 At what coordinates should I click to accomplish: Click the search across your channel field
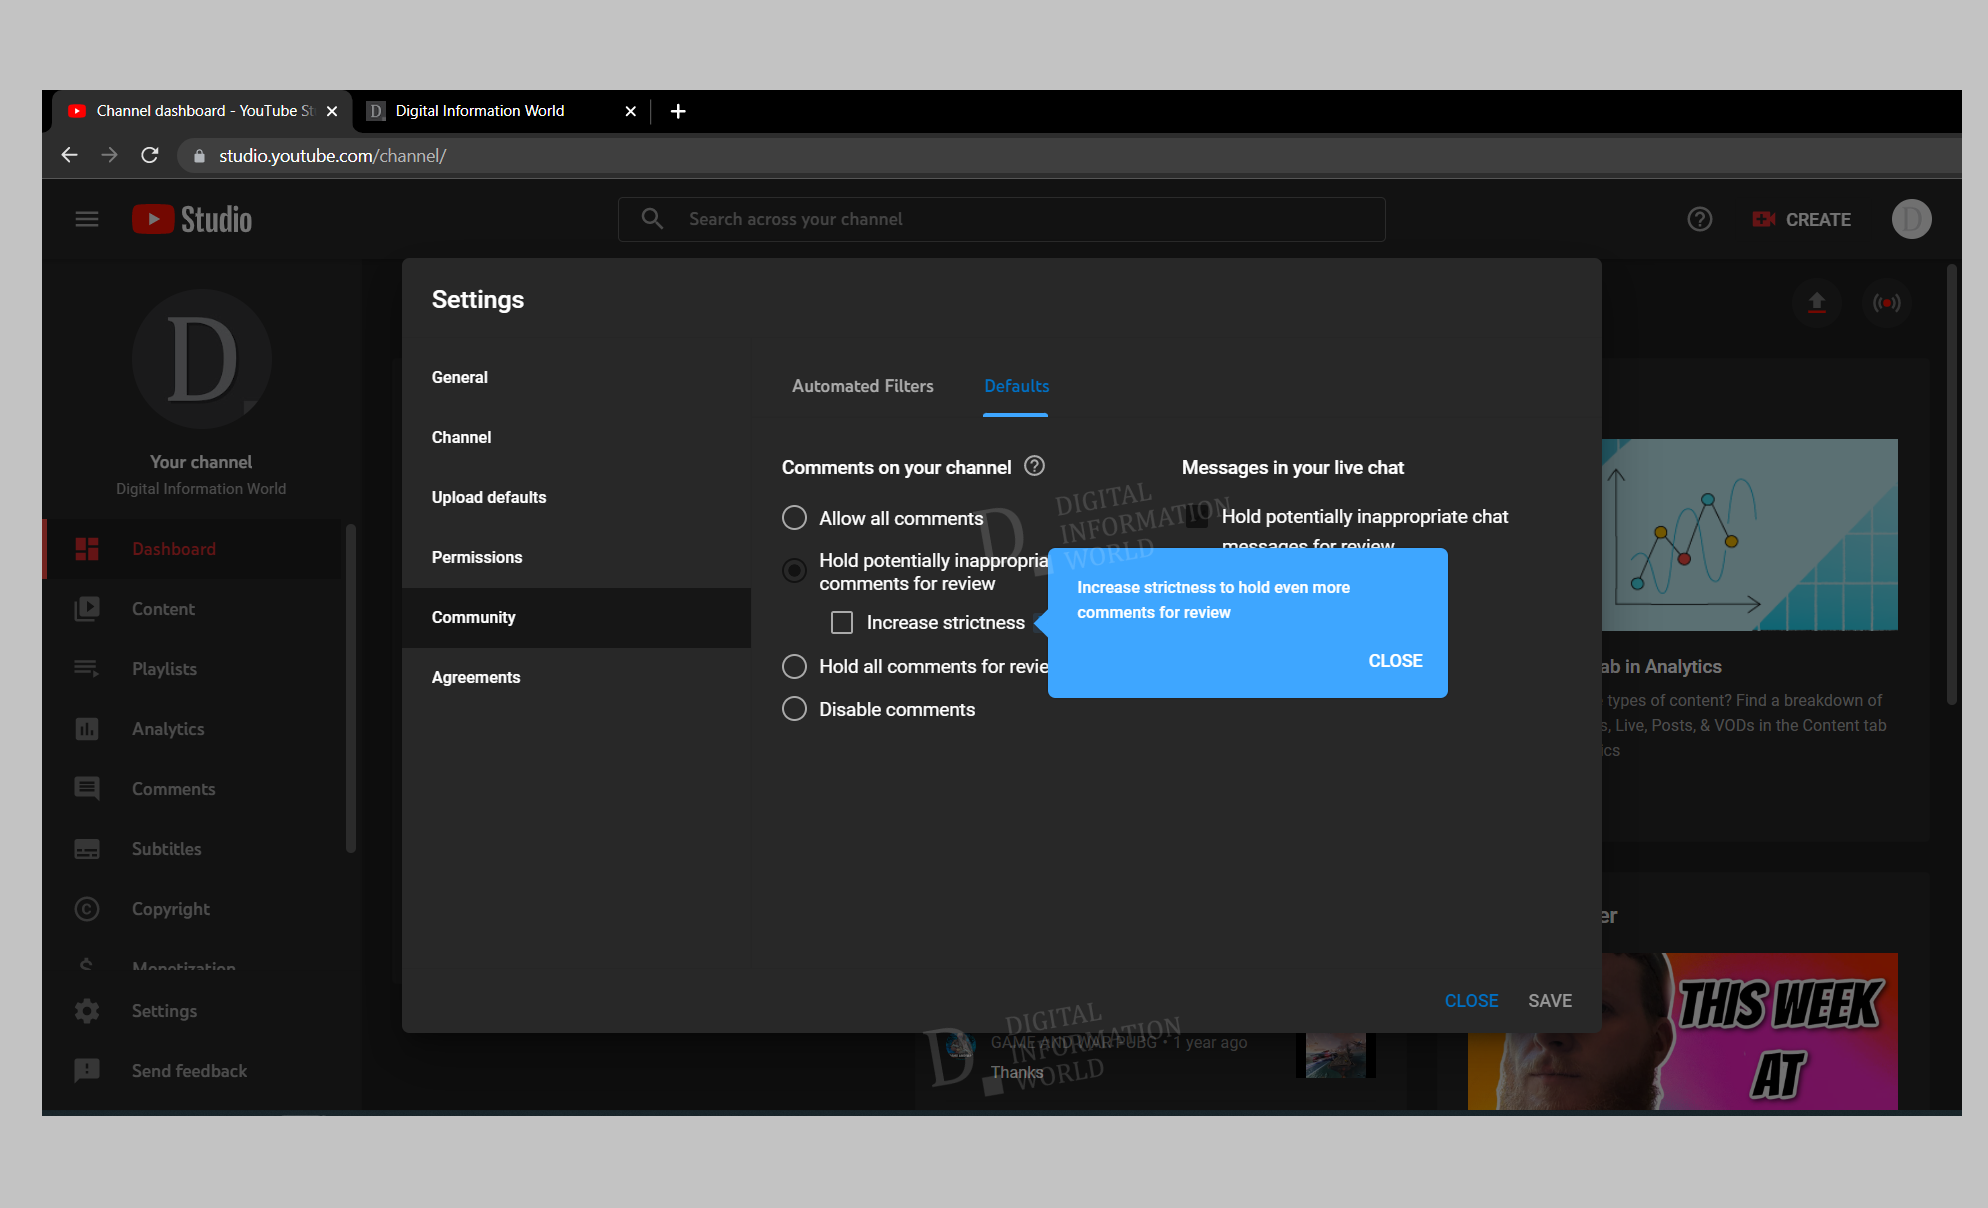[1000, 219]
